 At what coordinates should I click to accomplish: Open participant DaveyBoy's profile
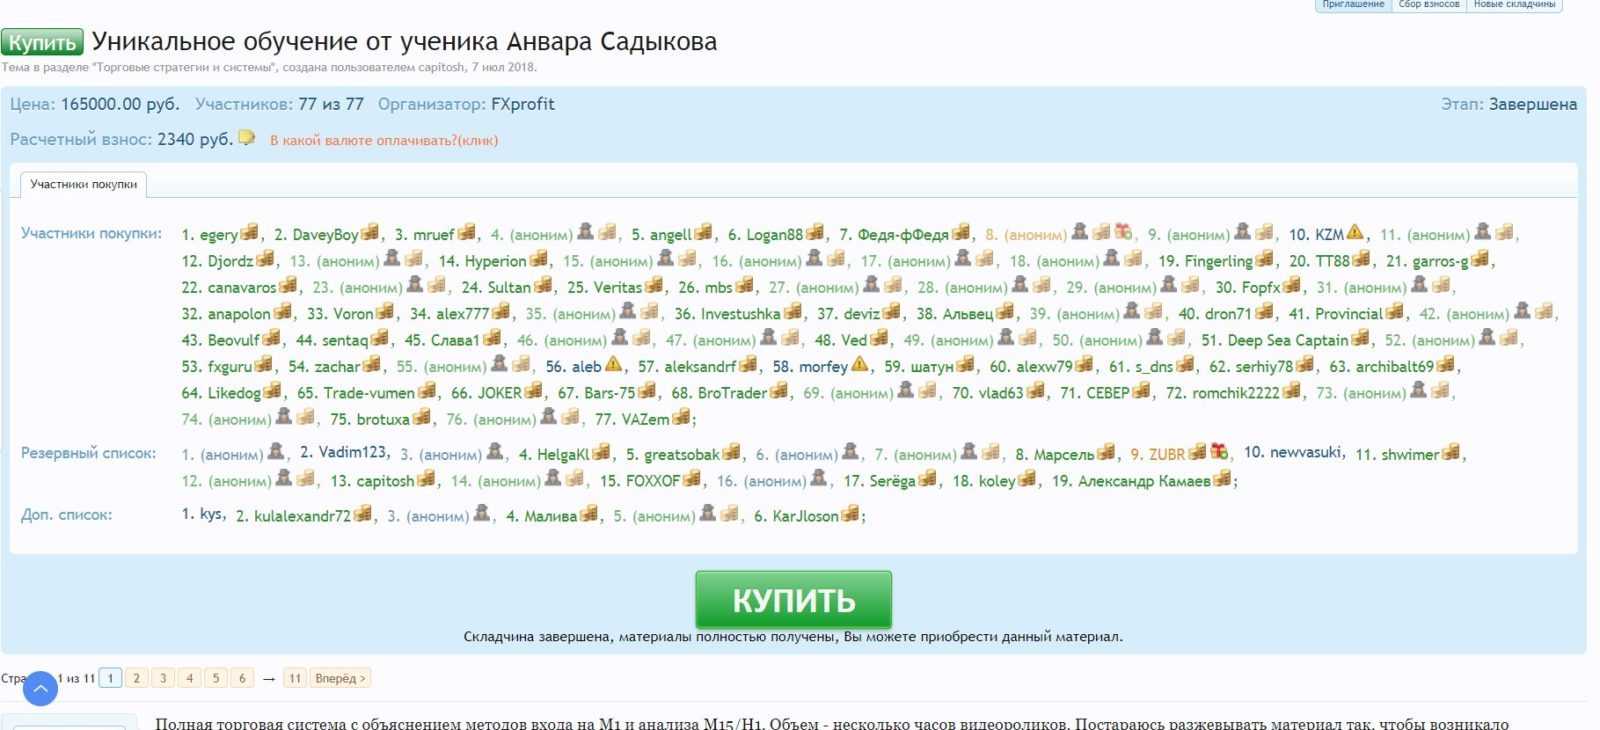click(325, 235)
